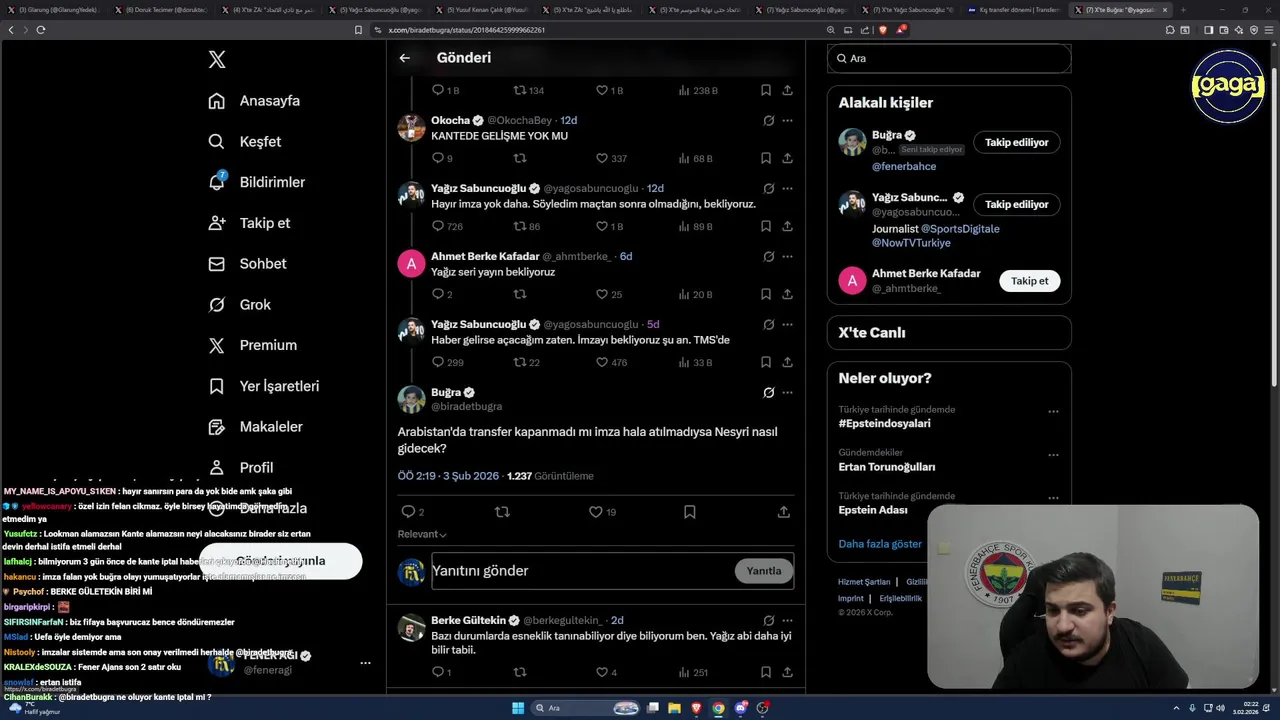View stats for Yağız's 89 B views reply
Image resolution: width=1280 pixels, height=720 pixels.
pyautogui.click(x=696, y=226)
